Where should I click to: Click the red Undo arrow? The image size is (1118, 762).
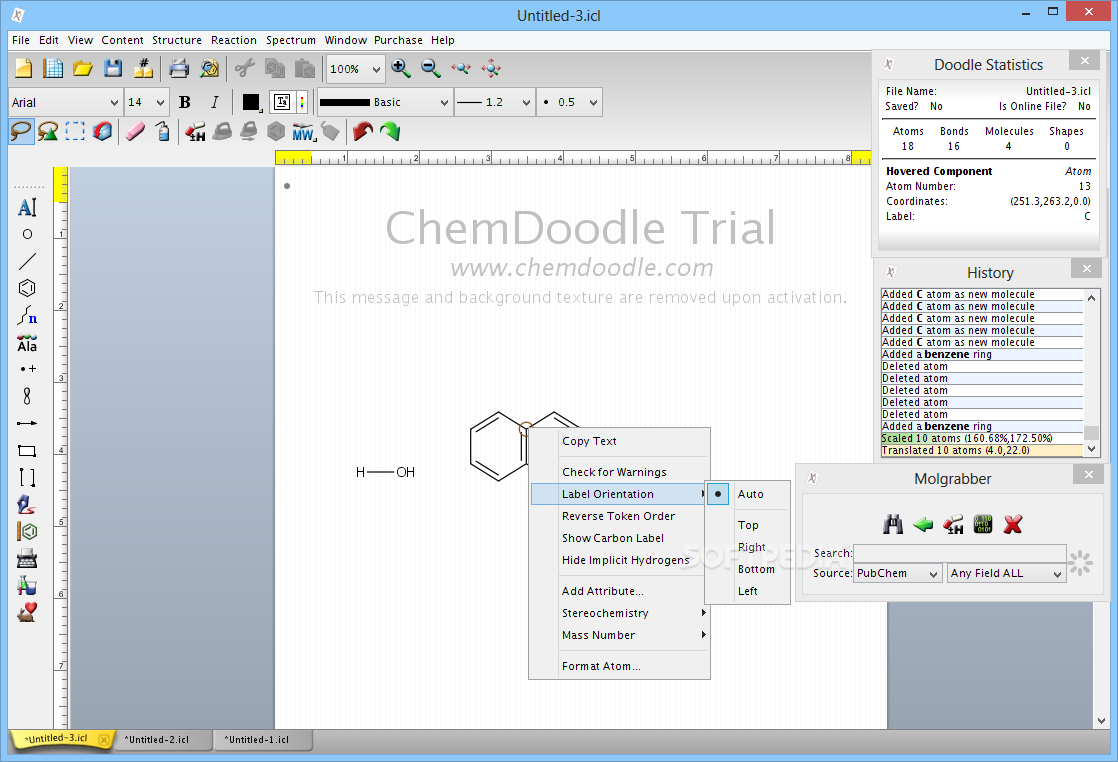click(x=362, y=132)
